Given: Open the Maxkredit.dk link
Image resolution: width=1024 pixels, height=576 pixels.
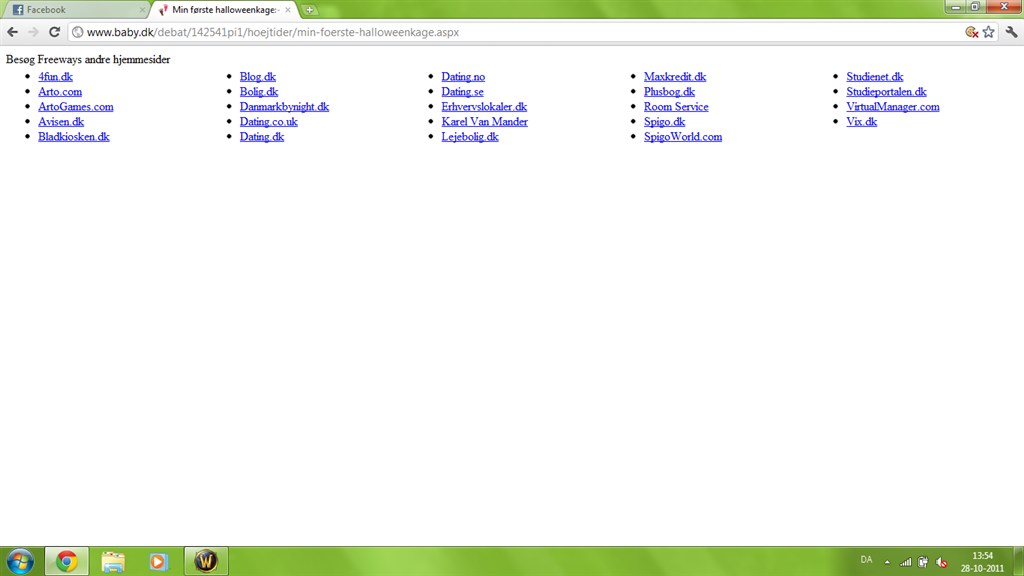Looking at the screenshot, I should coord(675,76).
